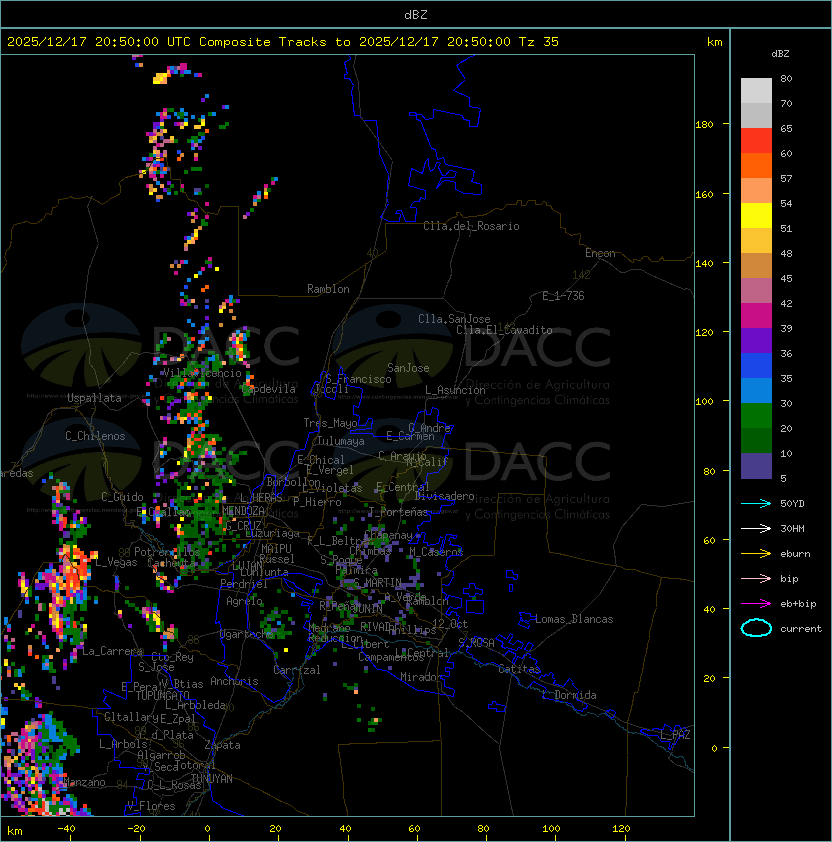Click the Villavicencio label on map
The image size is (832, 842).
pyautogui.click(x=202, y=373)
